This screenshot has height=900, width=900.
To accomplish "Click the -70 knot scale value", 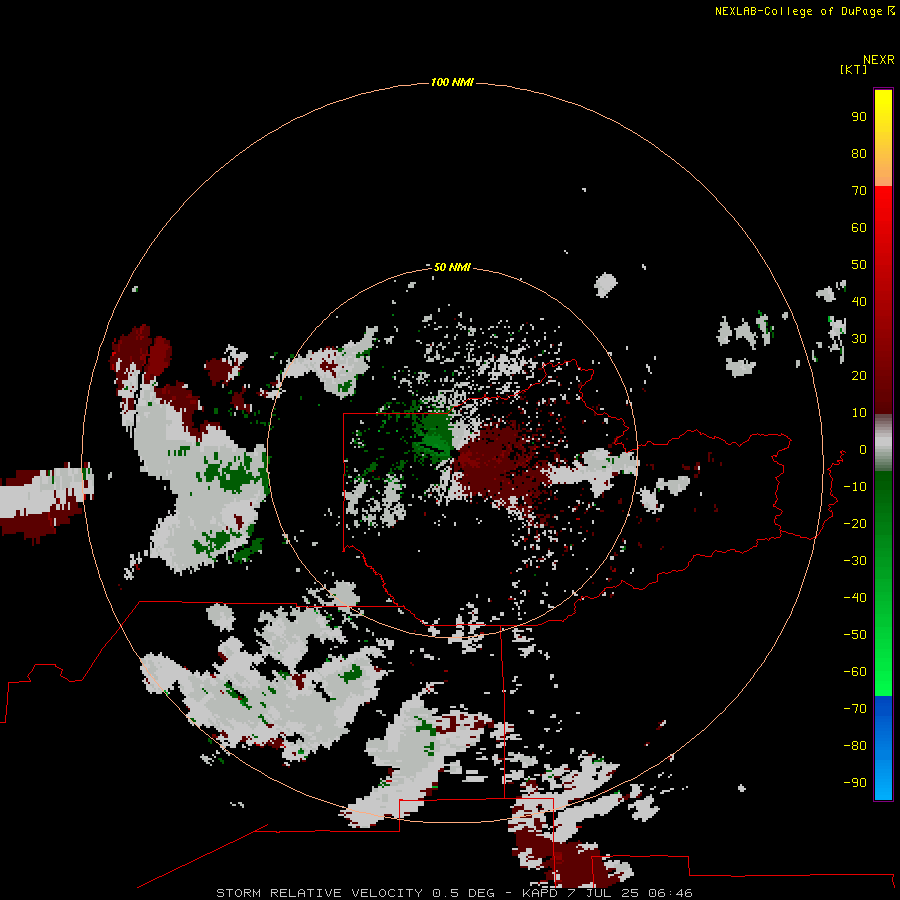I will (855, 709).
